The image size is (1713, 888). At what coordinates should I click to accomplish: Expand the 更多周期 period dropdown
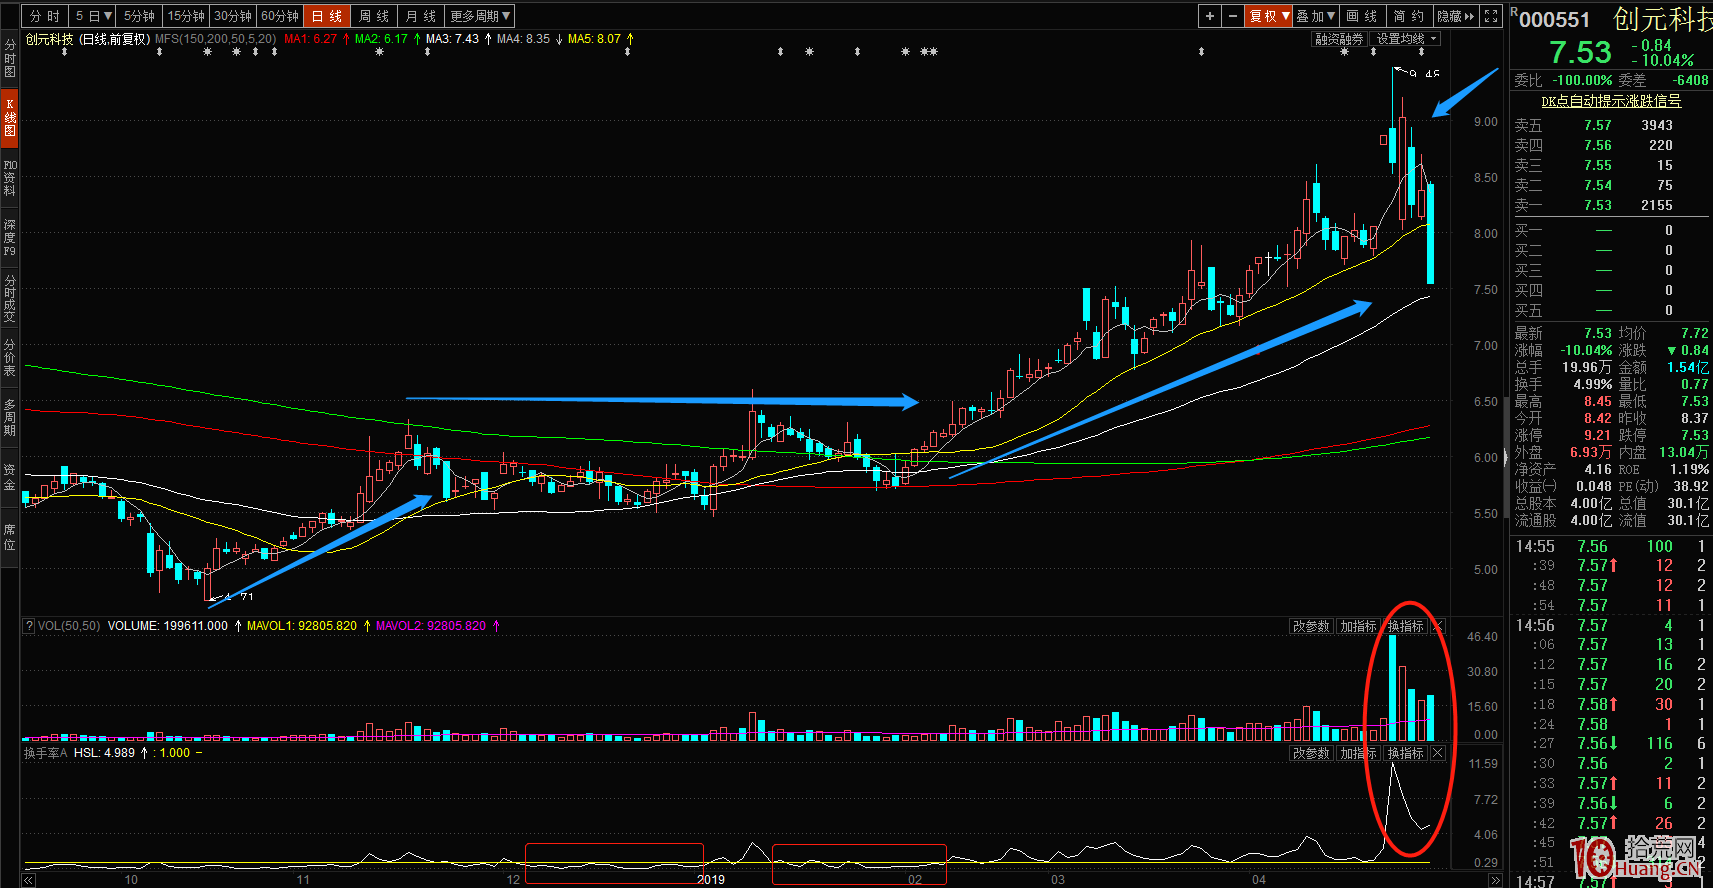pos(480,16)
